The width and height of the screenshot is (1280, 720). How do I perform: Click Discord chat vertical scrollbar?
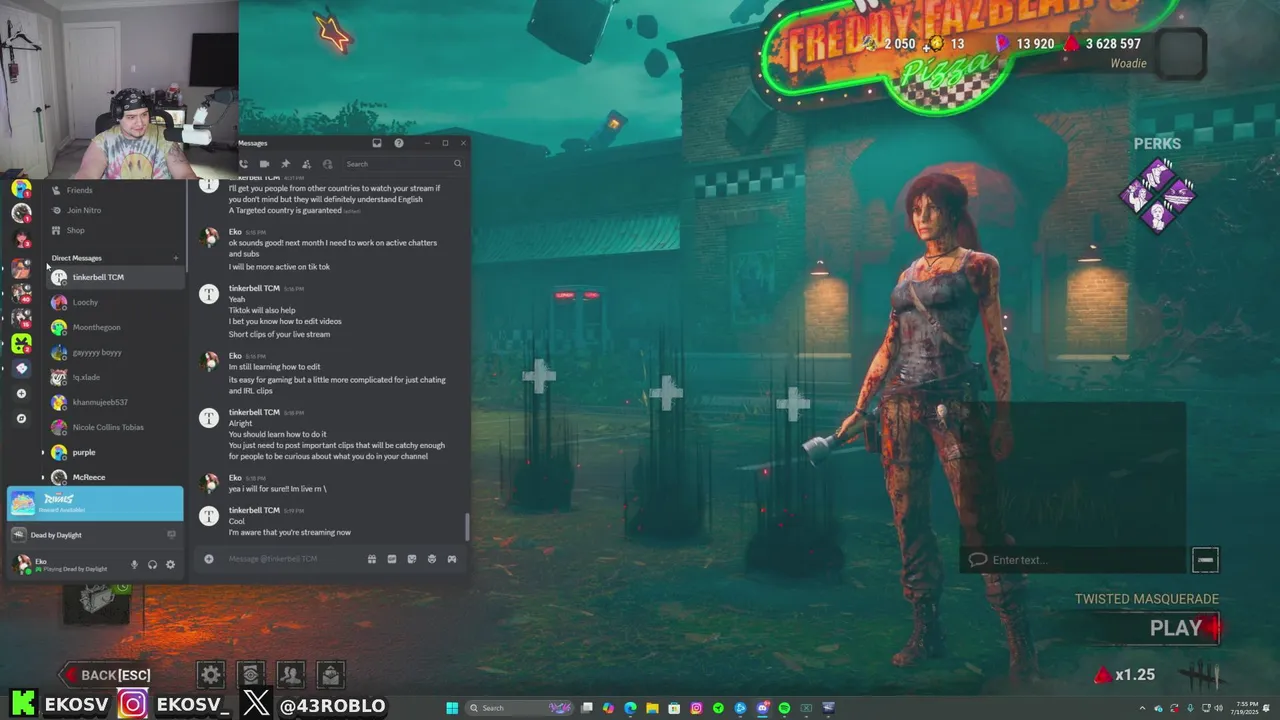click(465, 525)
